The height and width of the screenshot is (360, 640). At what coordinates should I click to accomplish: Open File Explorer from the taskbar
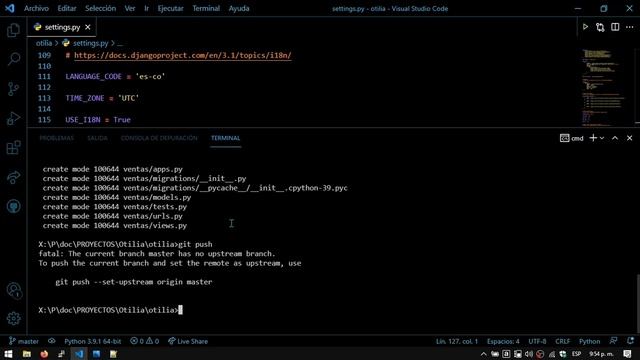pos(27,354)
